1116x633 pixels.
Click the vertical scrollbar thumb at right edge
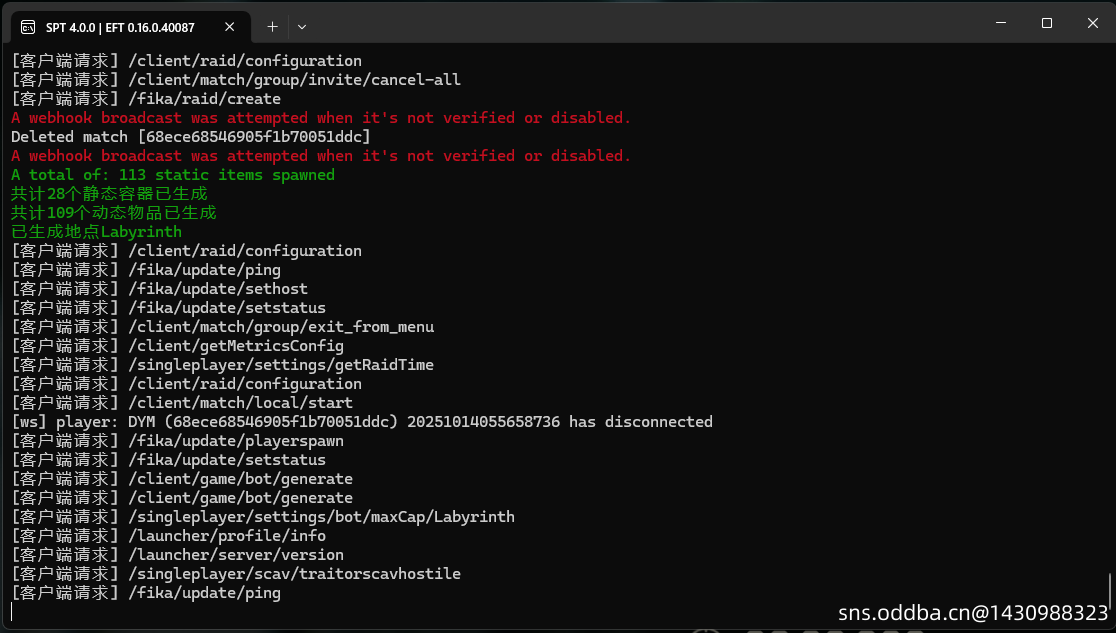click(x=1110, y=590)
